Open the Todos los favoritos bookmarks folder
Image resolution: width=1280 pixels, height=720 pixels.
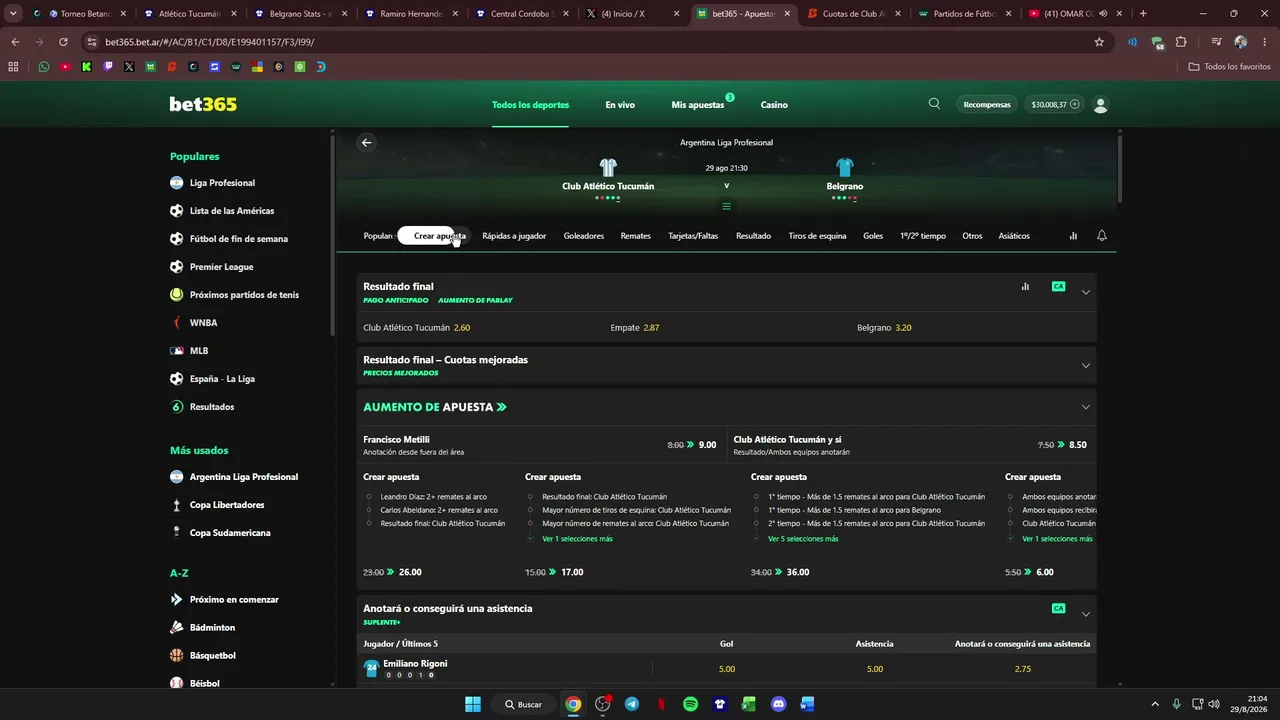tap(1229, 66)
